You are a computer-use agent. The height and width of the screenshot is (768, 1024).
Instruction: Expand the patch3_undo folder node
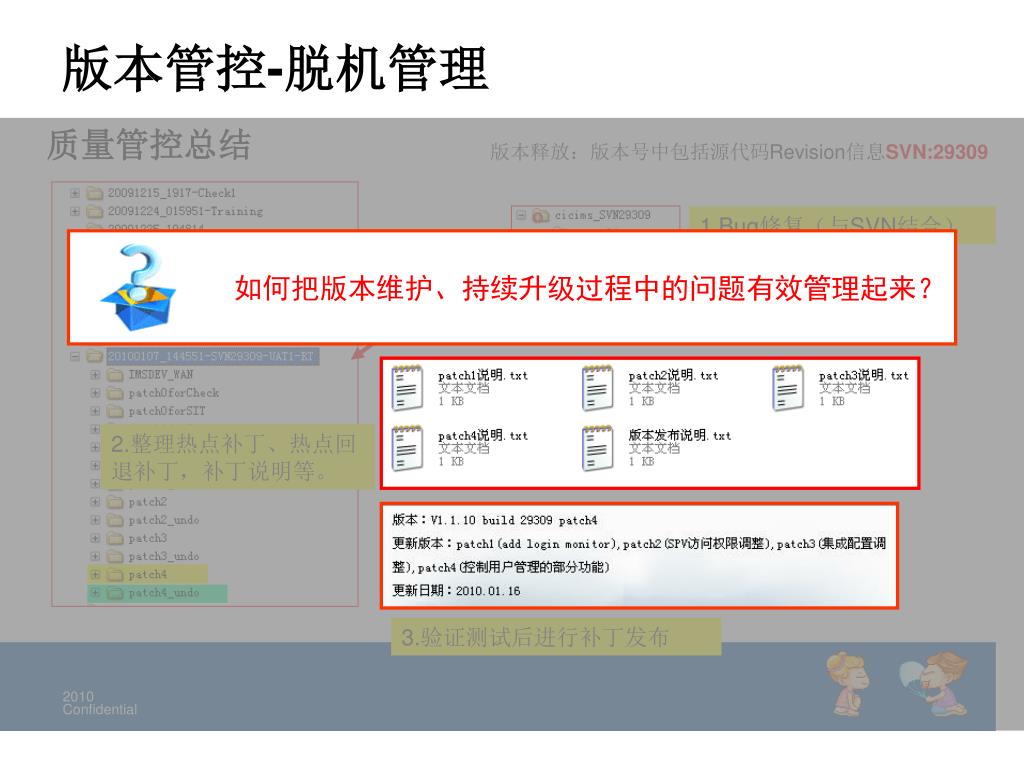[95, 557]
